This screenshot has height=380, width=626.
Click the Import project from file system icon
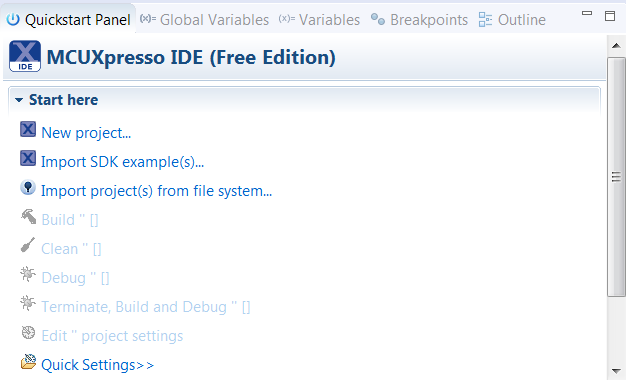tap(28, 188)
